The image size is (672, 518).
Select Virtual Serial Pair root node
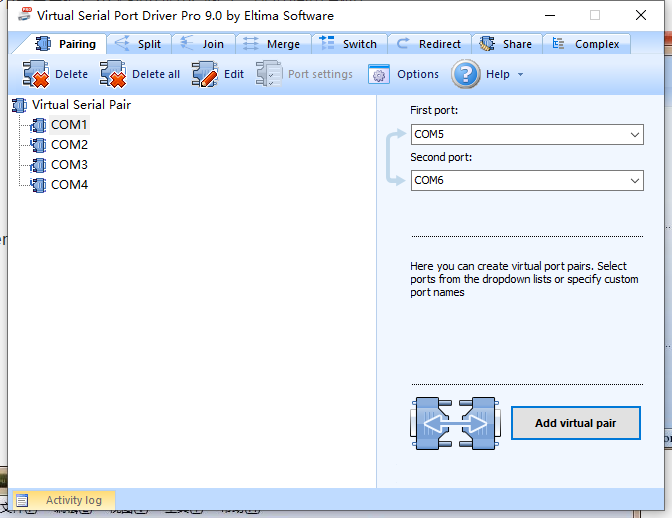(81, 105)
